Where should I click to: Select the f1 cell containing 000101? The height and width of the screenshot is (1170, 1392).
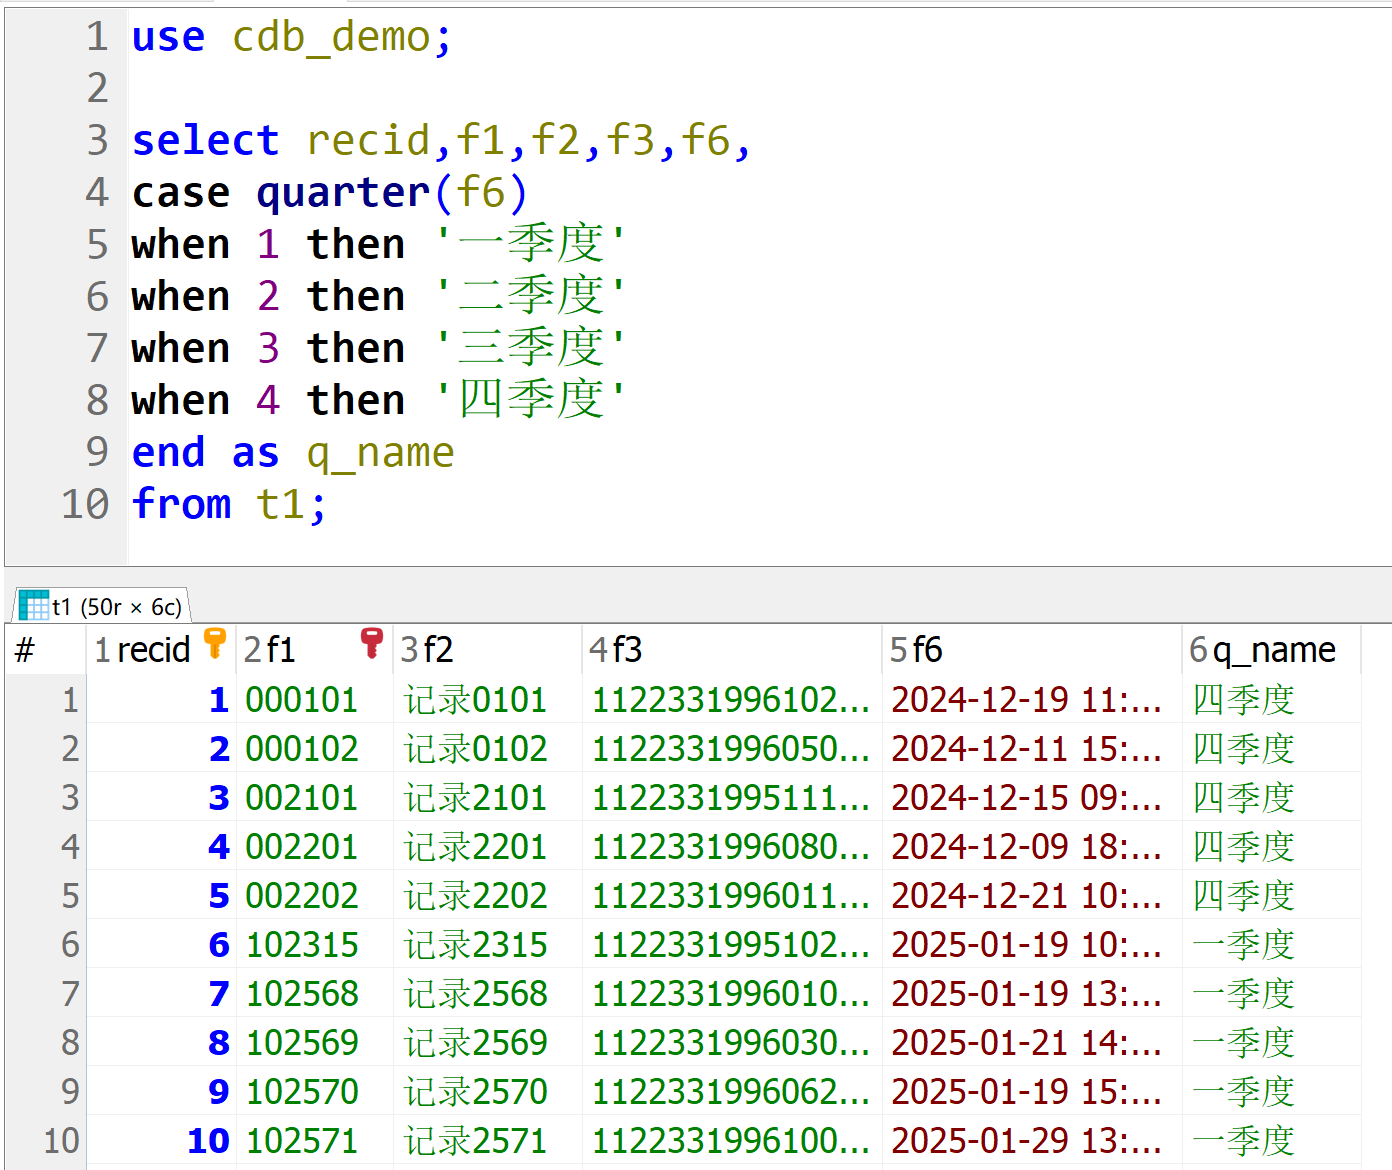coord(301,700)
